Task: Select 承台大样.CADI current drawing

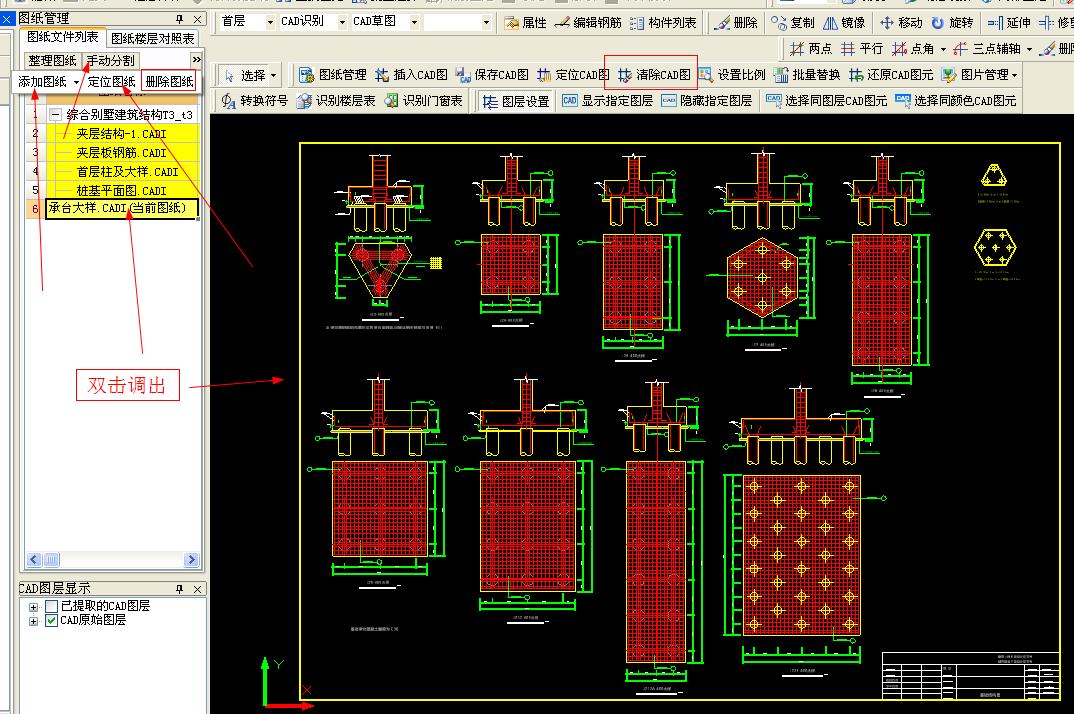Action: tap(121, 208)
